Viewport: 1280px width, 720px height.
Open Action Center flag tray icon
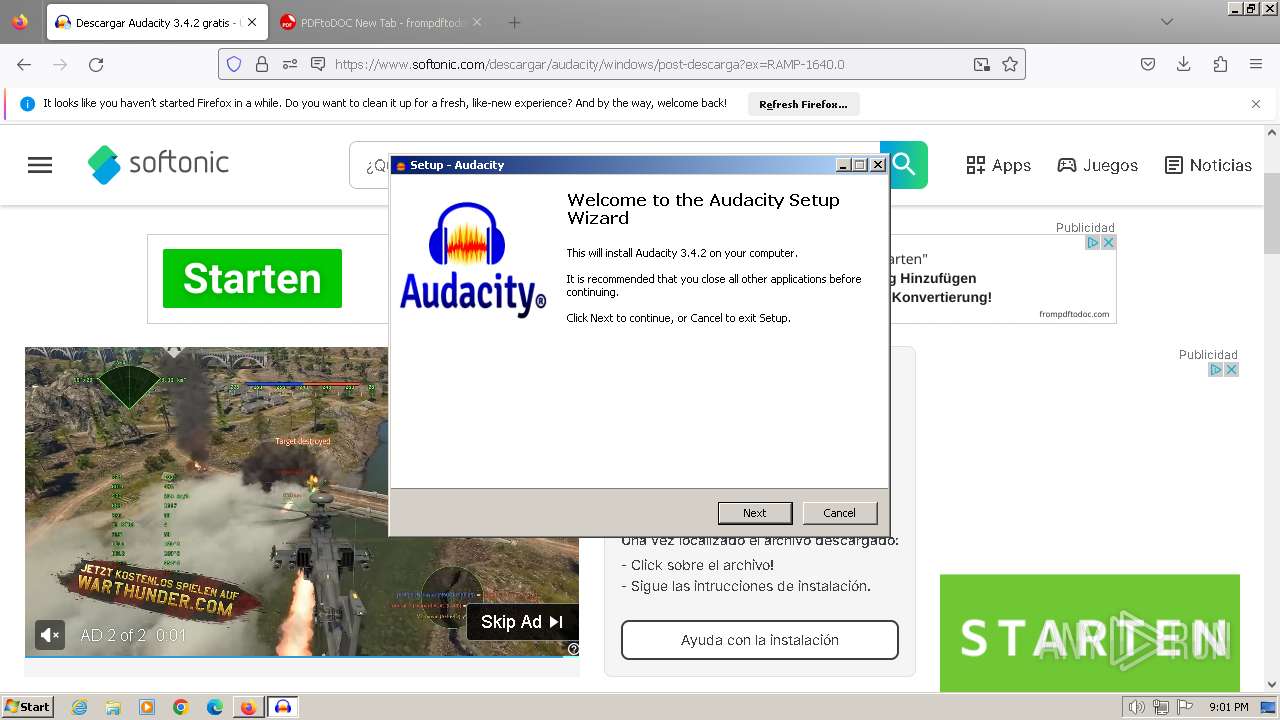pos(1186,707)
